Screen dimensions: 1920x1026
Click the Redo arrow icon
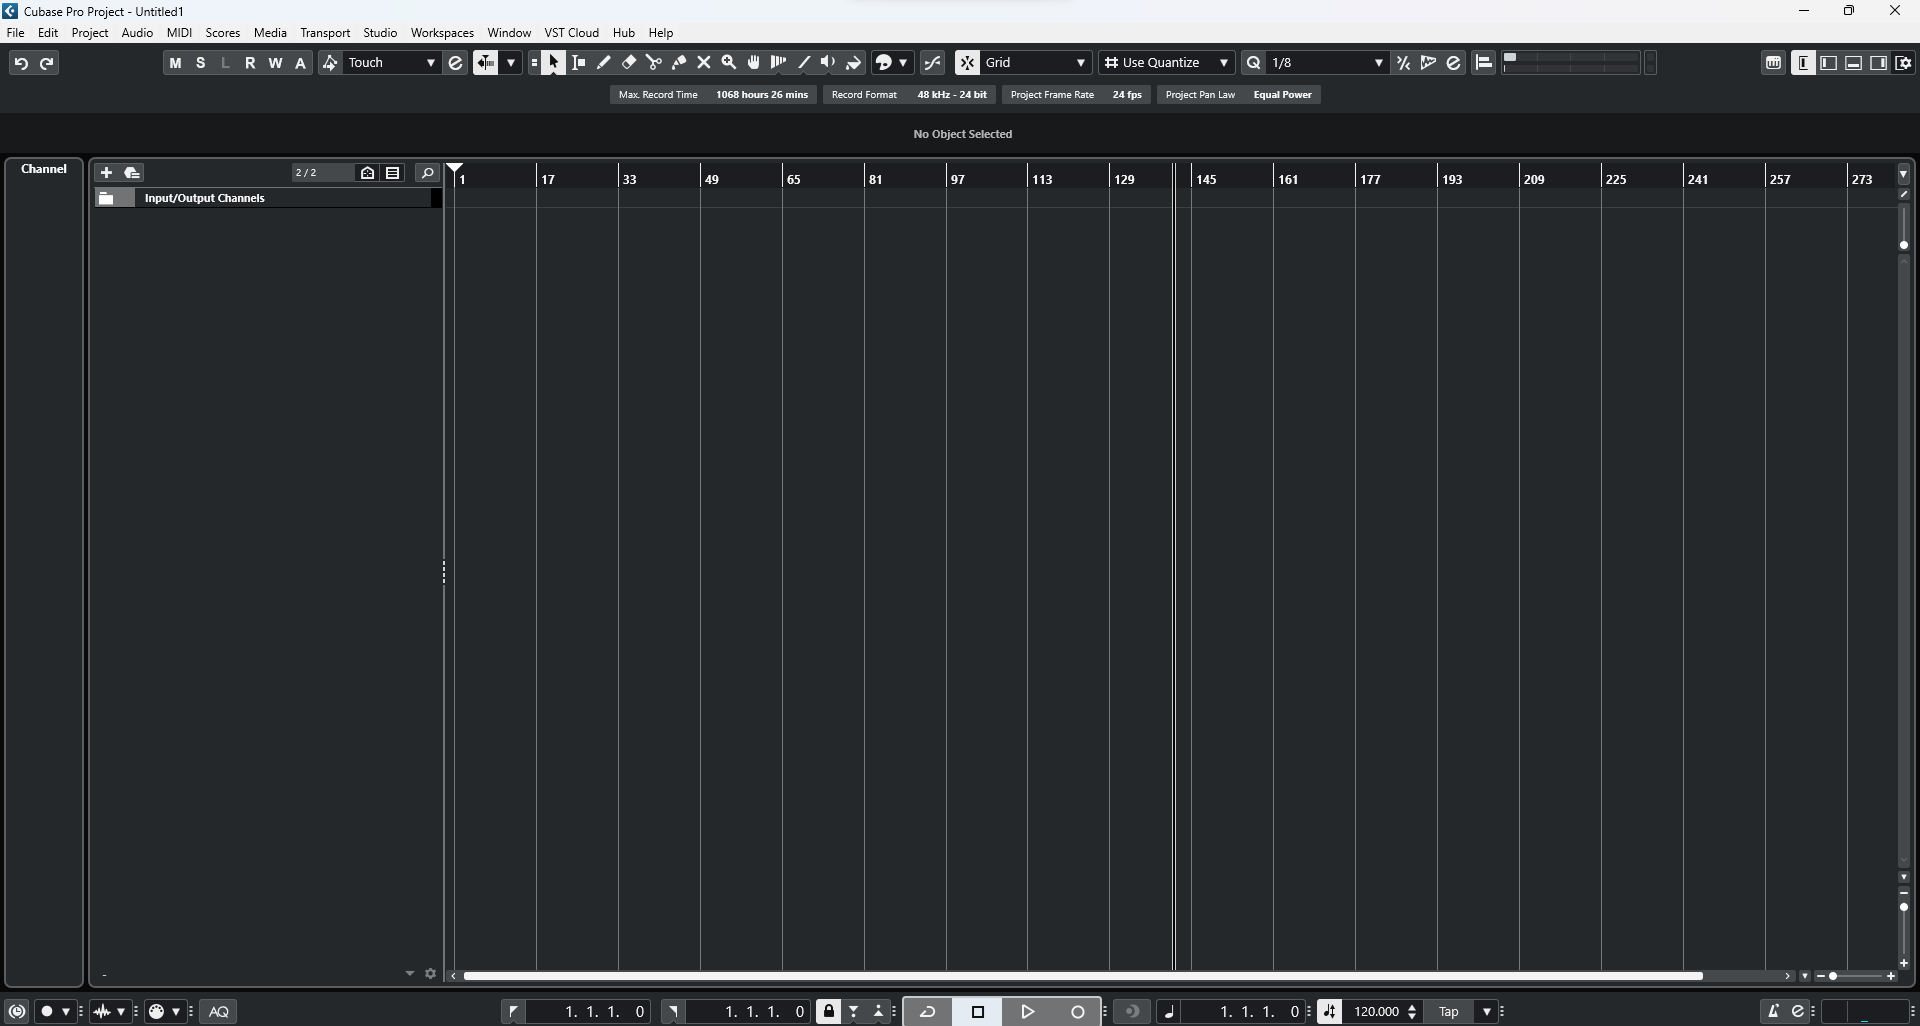[46, 63]
